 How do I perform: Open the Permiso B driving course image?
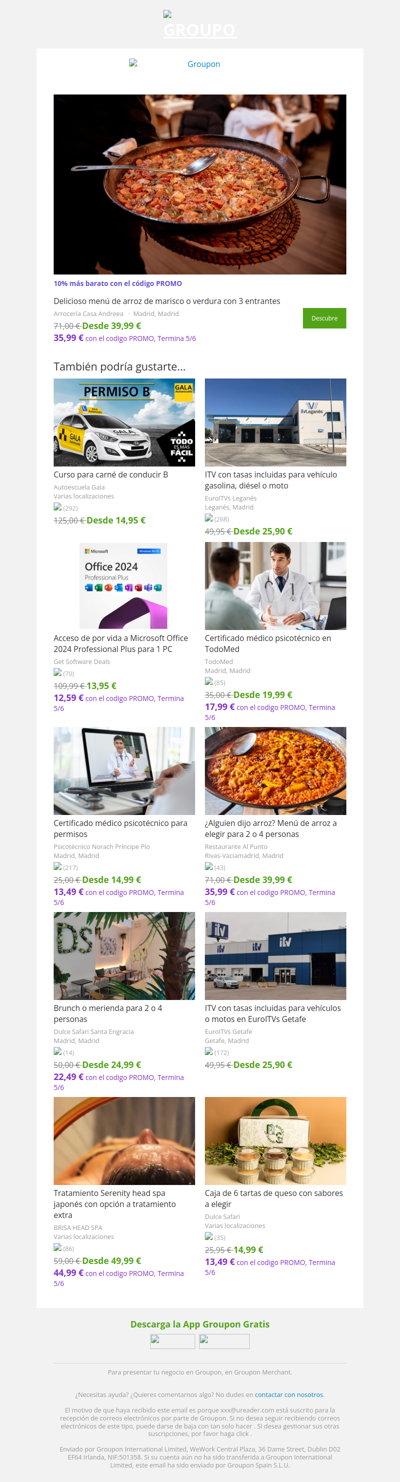pos(124,422)
